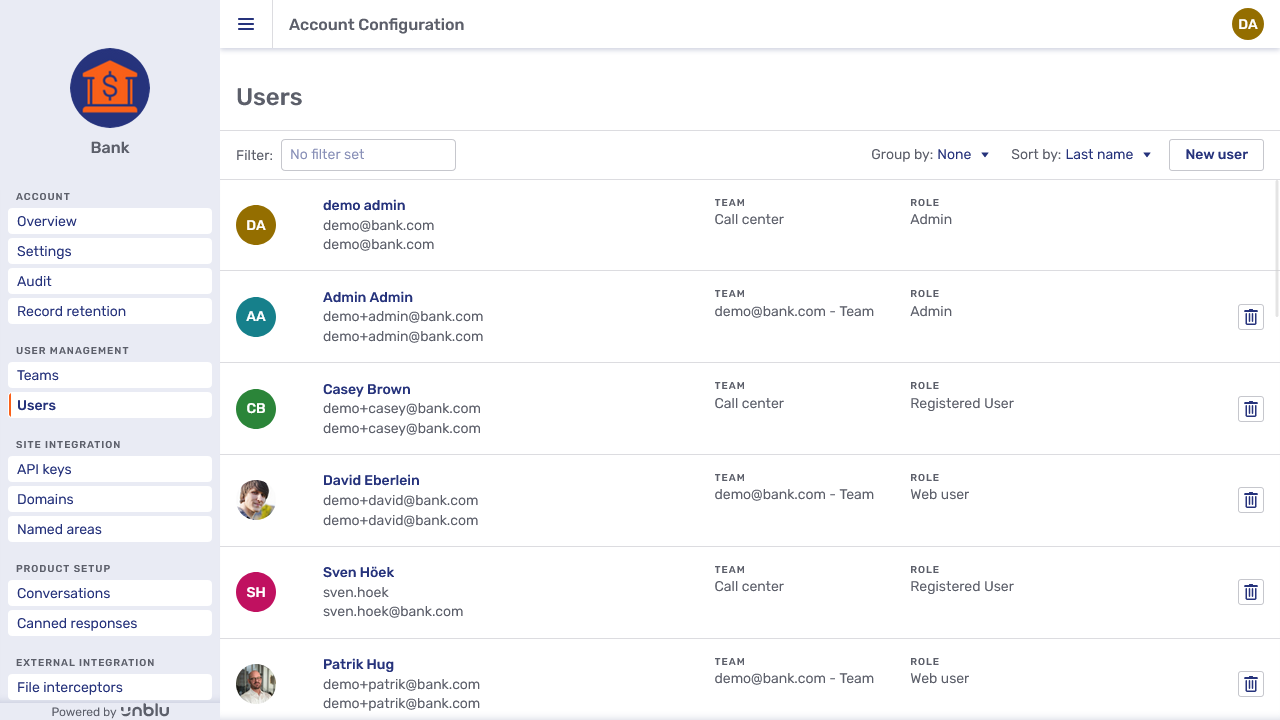Click the CB avatar for Casey Brown
The height and width of the screenshot is (720, 1280).
click(255, 408)
